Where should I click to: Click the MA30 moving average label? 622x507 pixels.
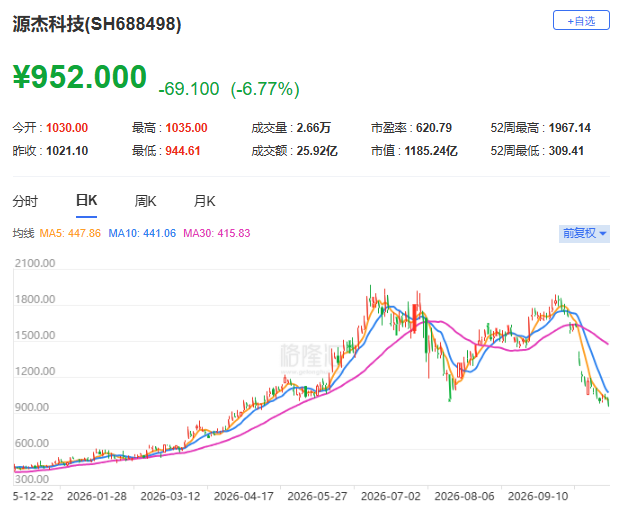pos(217,233)
